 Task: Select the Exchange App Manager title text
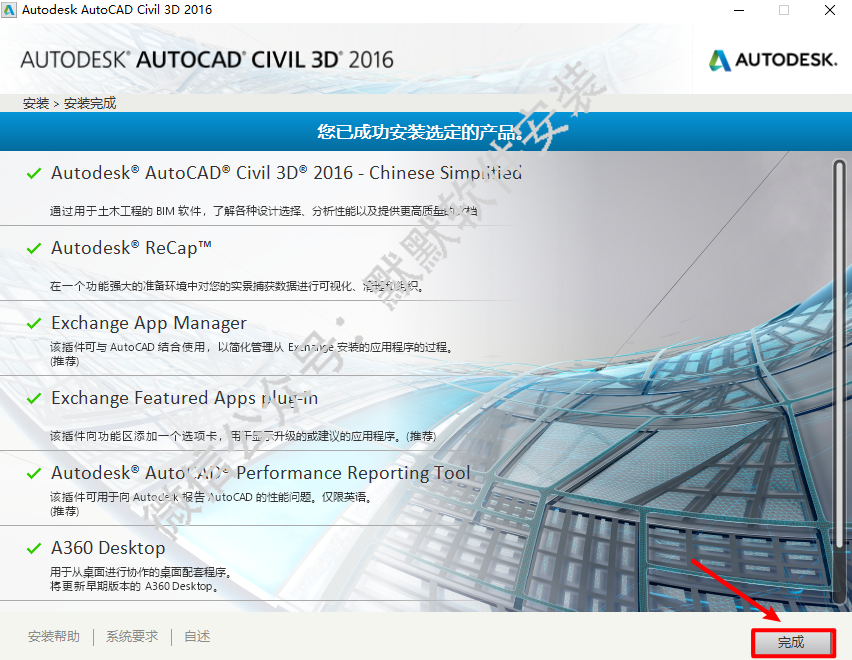tap(149, 323)
